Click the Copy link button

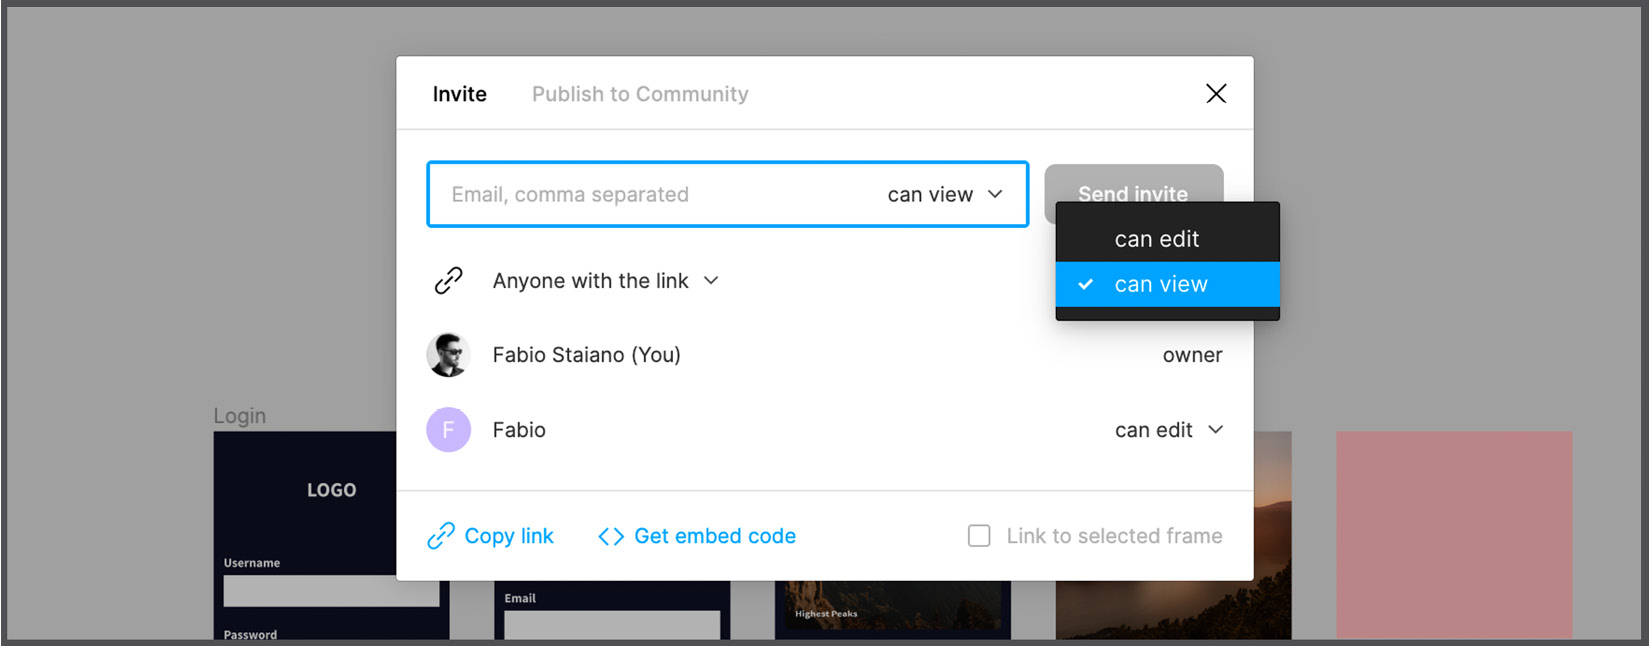(x=490, y=536)
